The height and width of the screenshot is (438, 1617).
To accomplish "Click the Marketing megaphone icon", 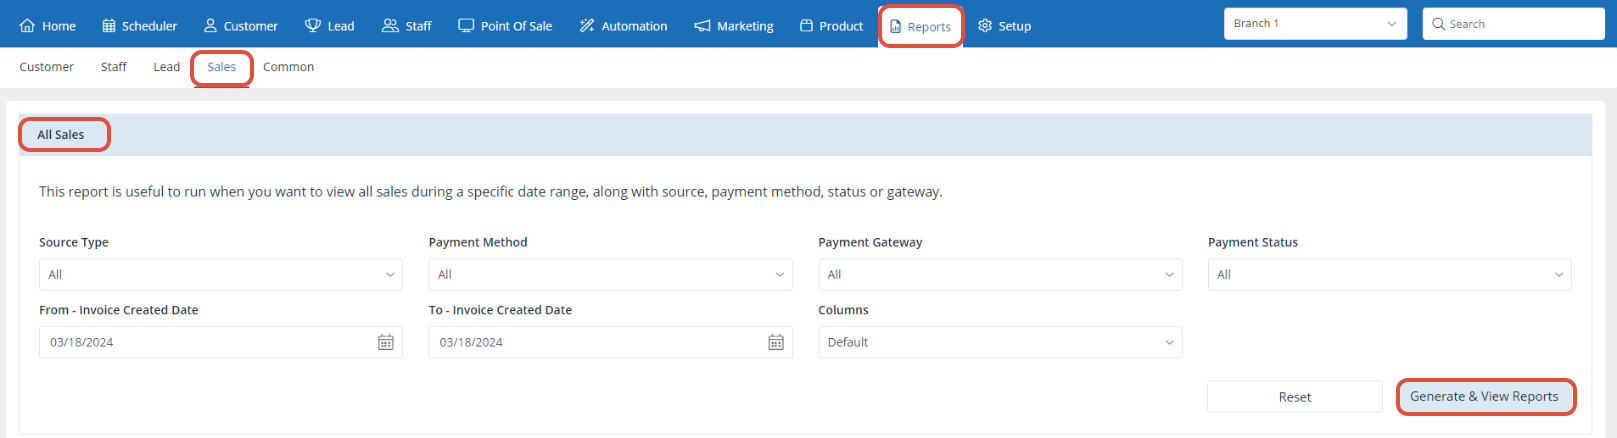I will point(702,26).
